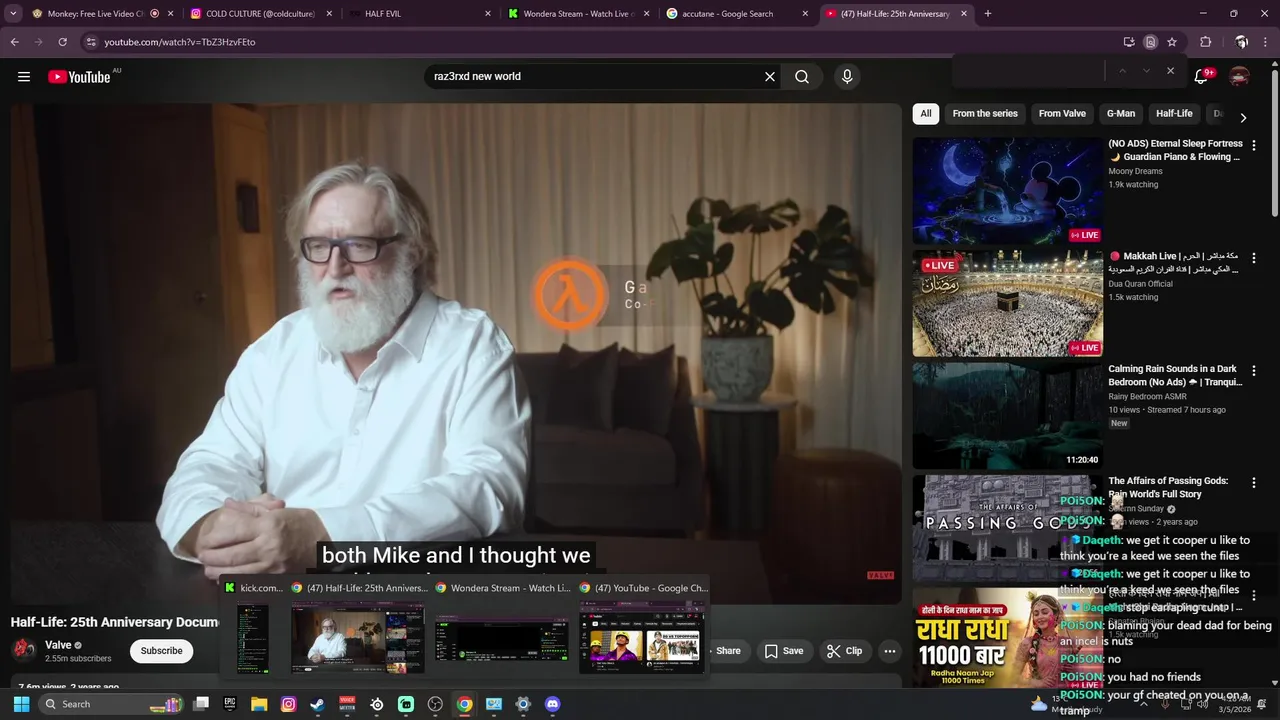
Task: Open options for Calming Rain Sounds video
Action: click(x=1254, y=370)
